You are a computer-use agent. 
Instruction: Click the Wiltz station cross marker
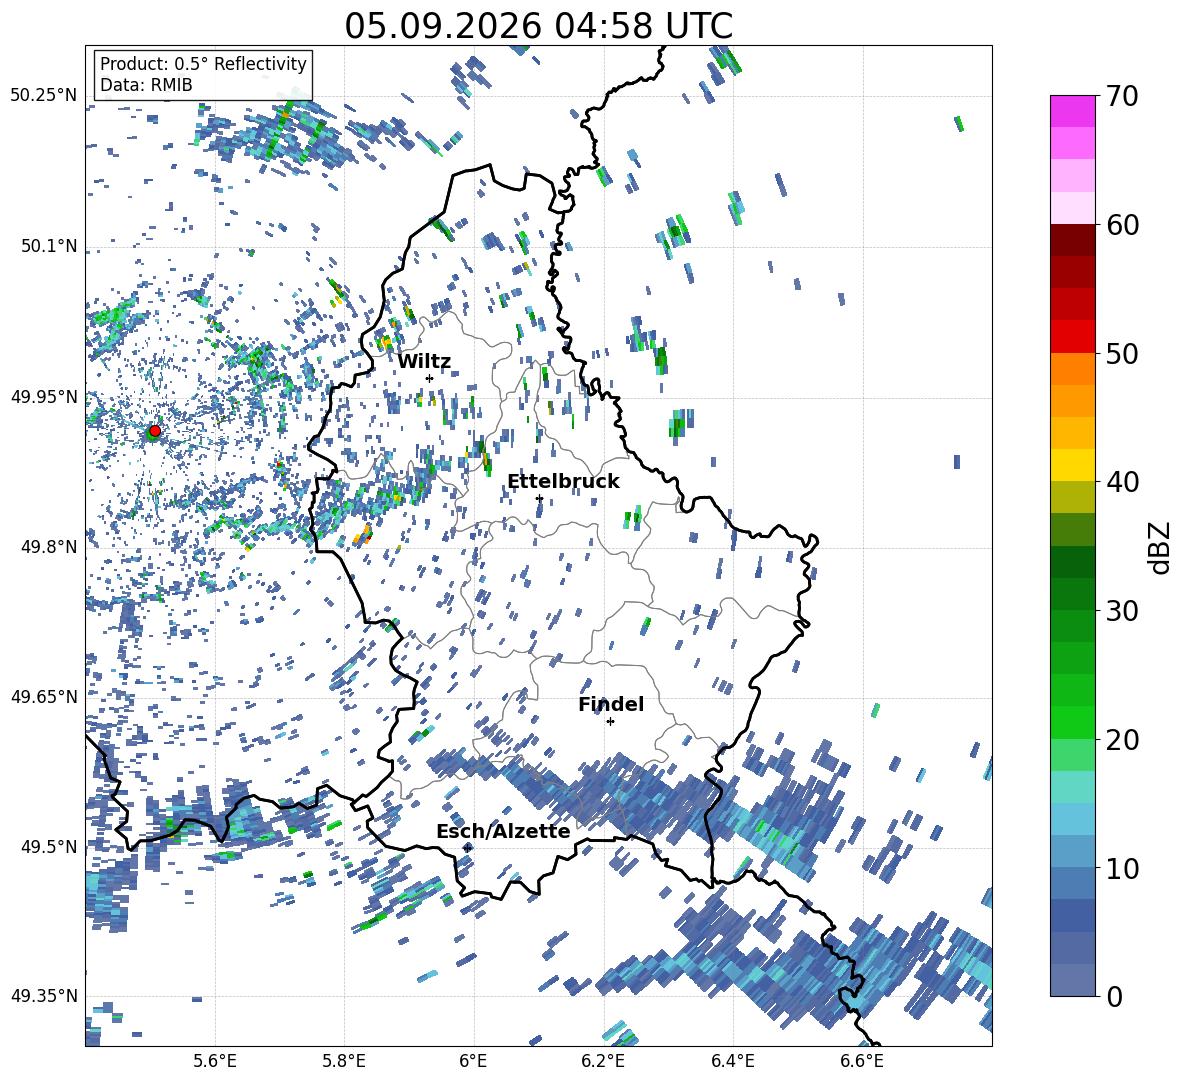pyautogui.click(x=430, y=378)
